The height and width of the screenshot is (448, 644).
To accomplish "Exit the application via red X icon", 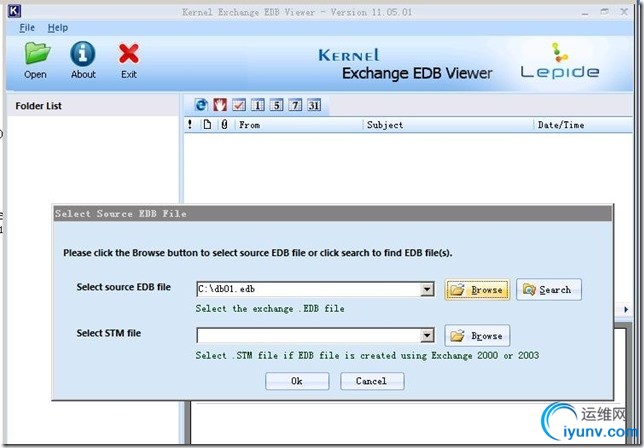I will pyautogui.click(x=129, y=60).
